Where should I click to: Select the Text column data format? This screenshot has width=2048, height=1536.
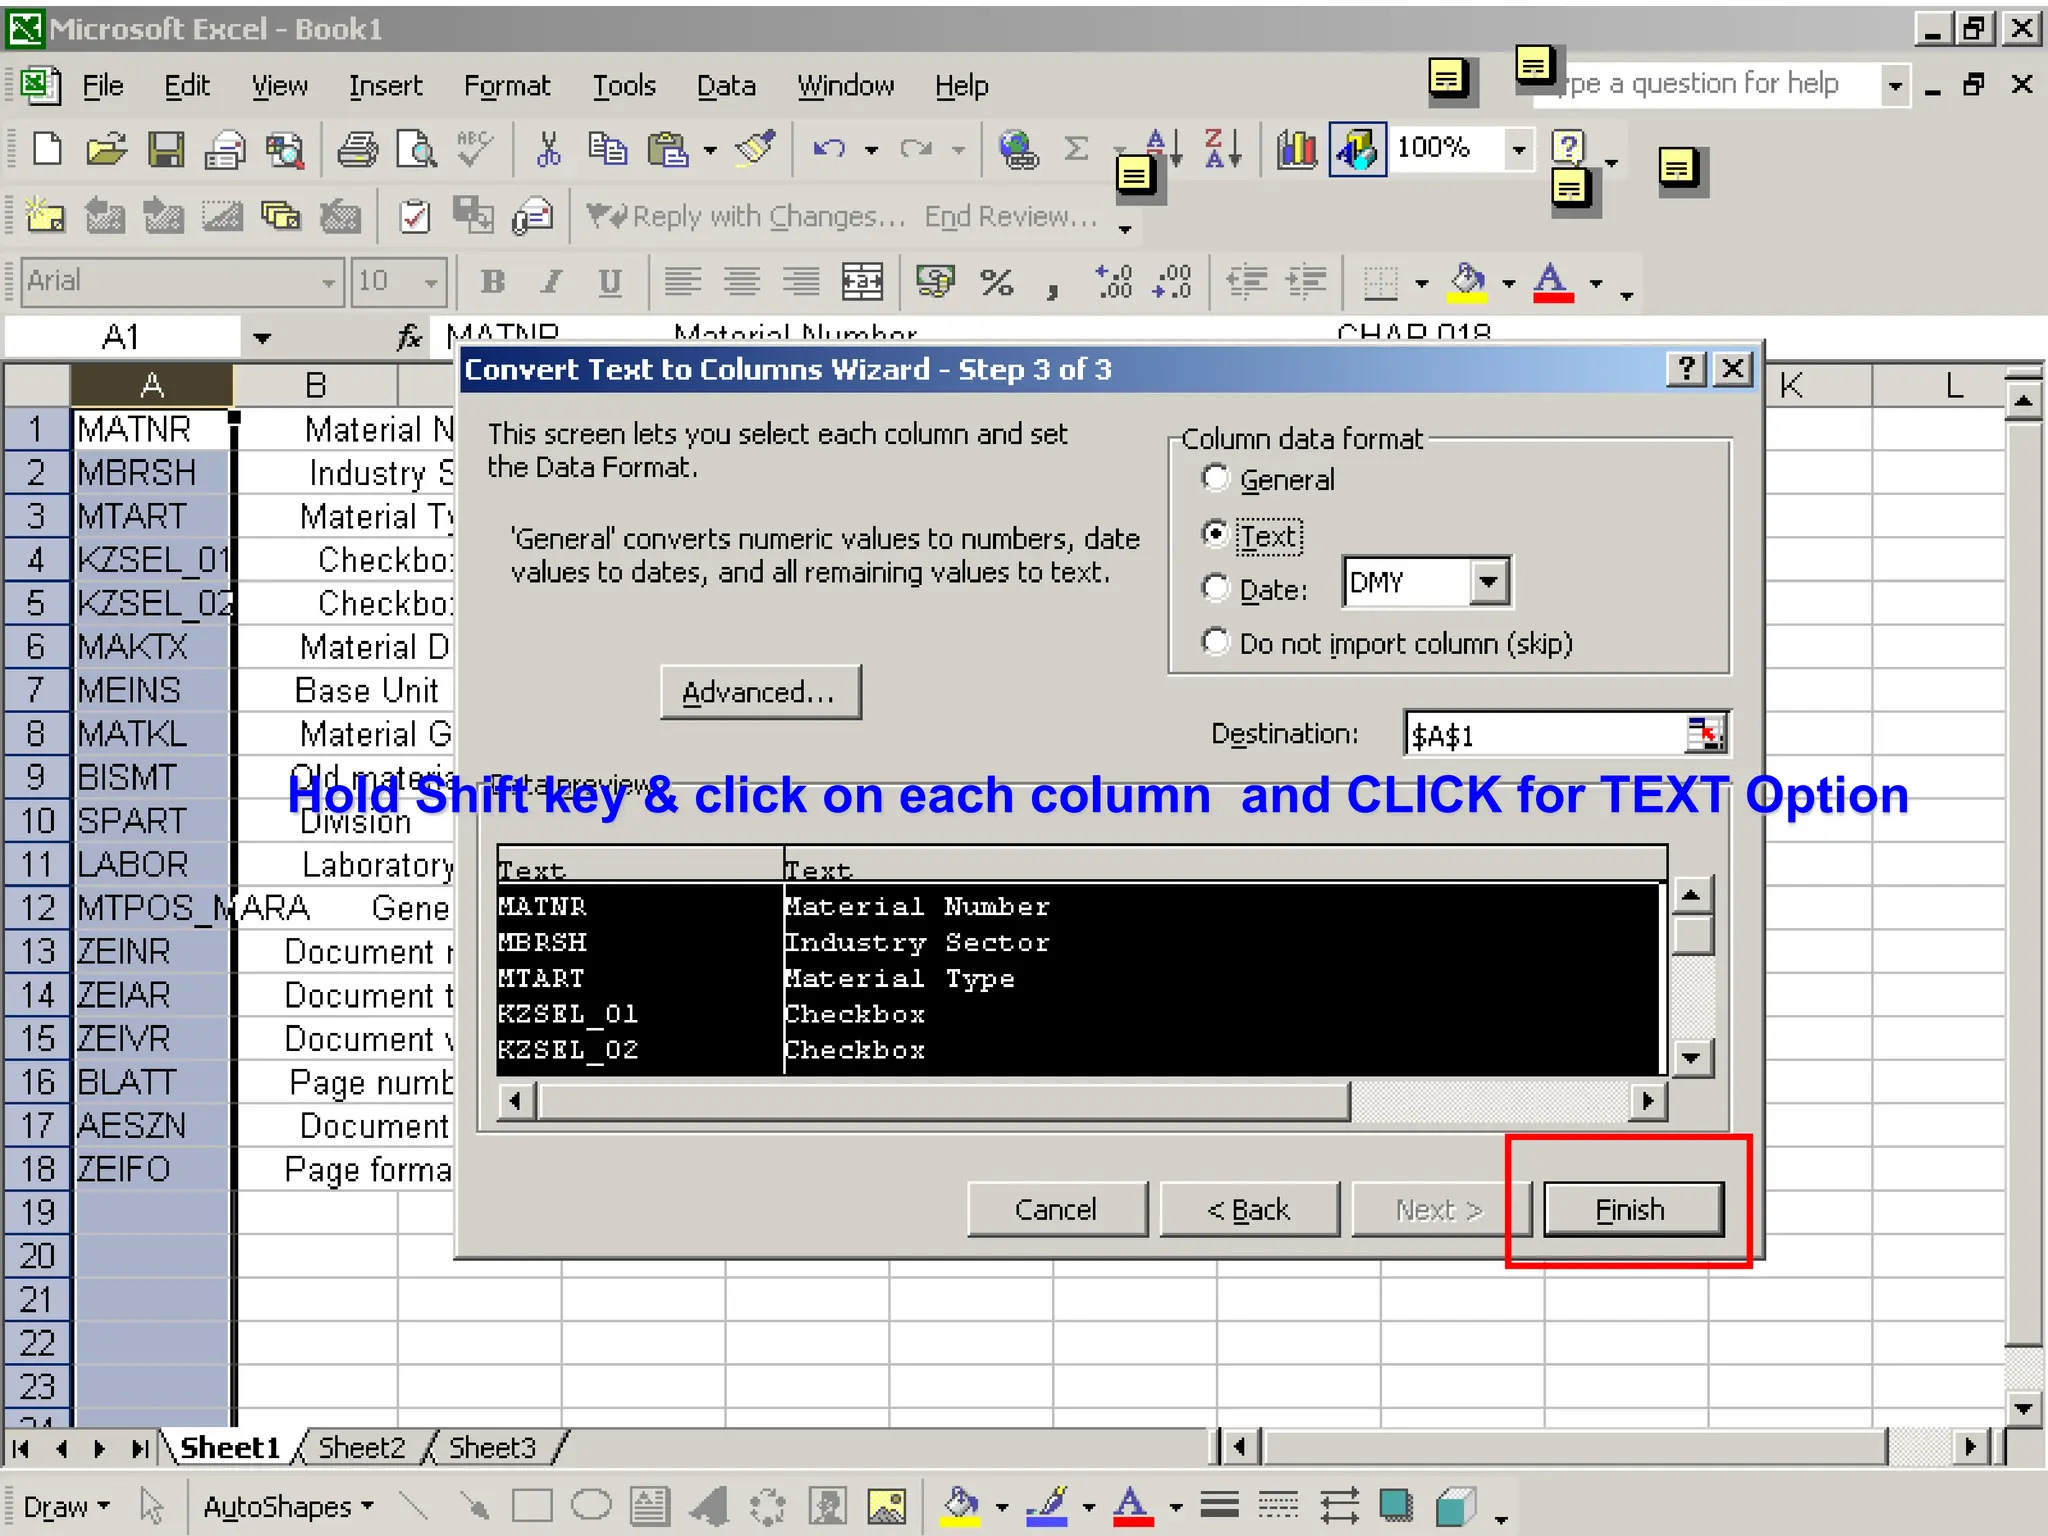pyautogui.click(x=1251, y=535)
